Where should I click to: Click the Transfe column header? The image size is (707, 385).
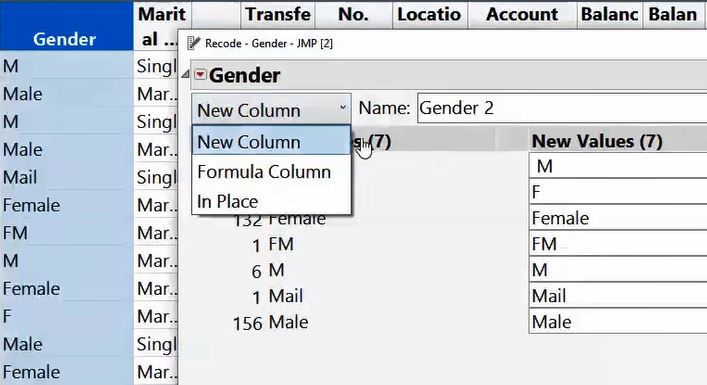pos(278,14)
